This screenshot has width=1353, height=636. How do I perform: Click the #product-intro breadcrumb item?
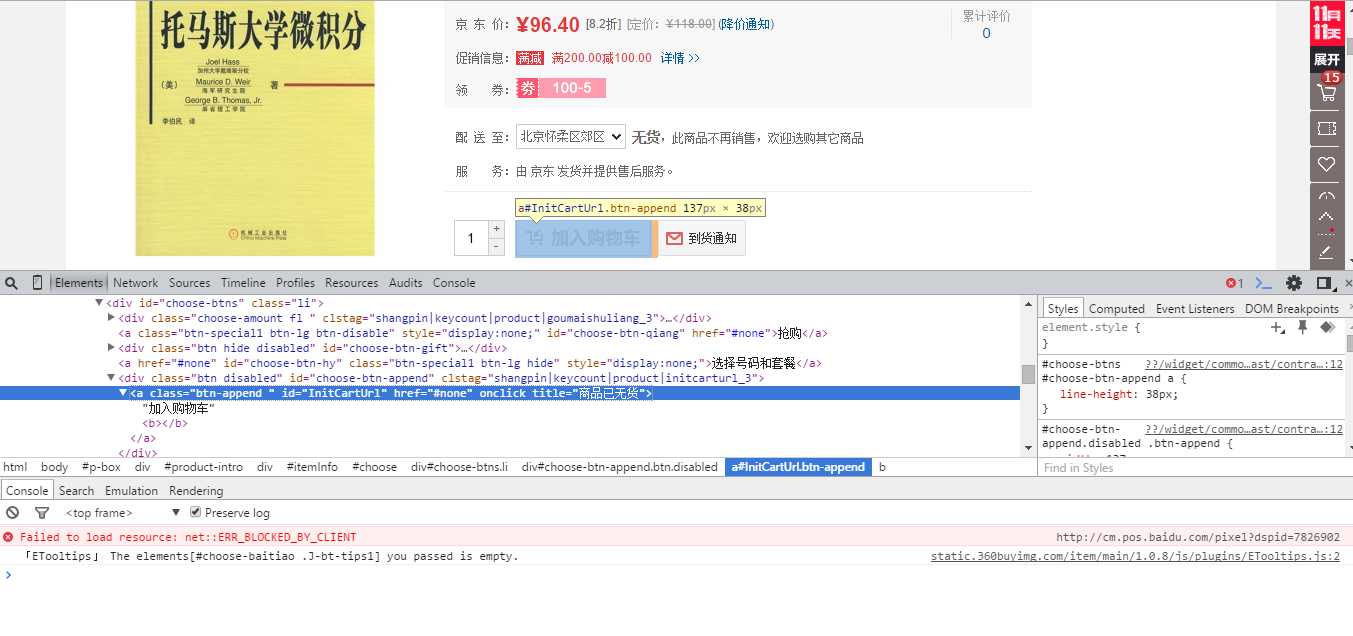pyautogui.click(x=204, y=467)
